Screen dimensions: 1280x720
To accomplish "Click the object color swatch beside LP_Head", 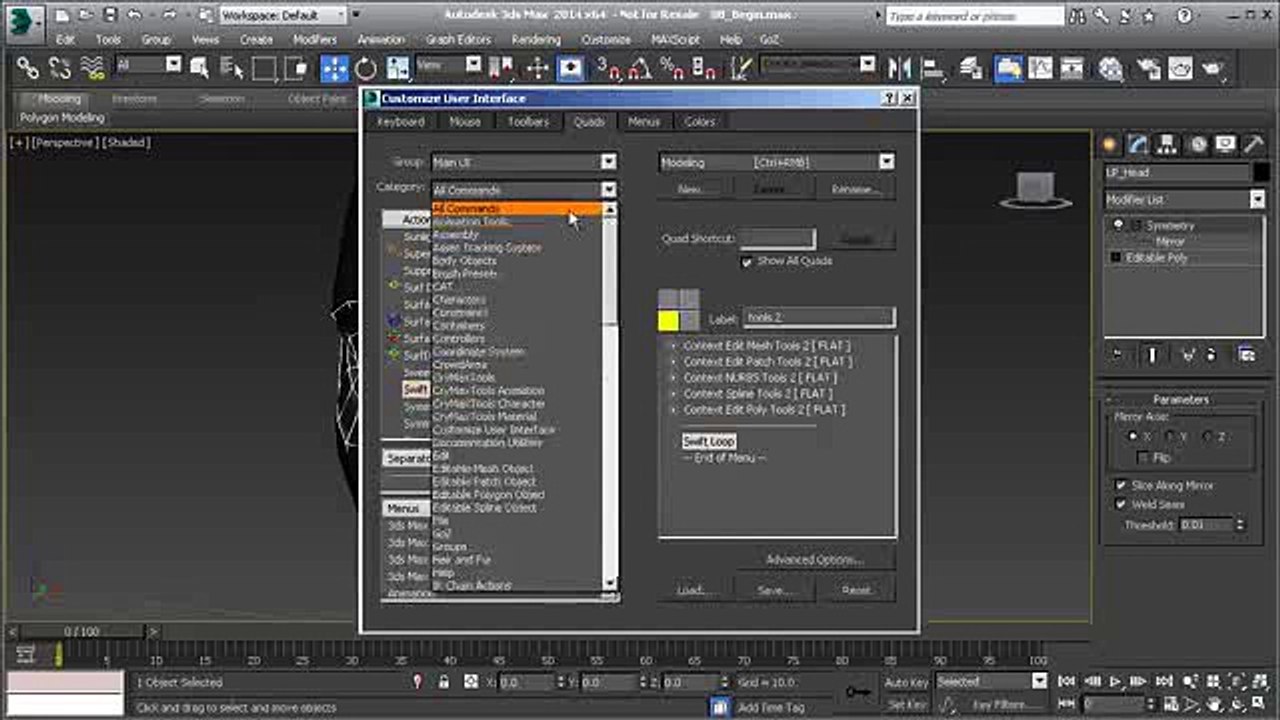I will pyautogui.click(x=1261, y=172).
